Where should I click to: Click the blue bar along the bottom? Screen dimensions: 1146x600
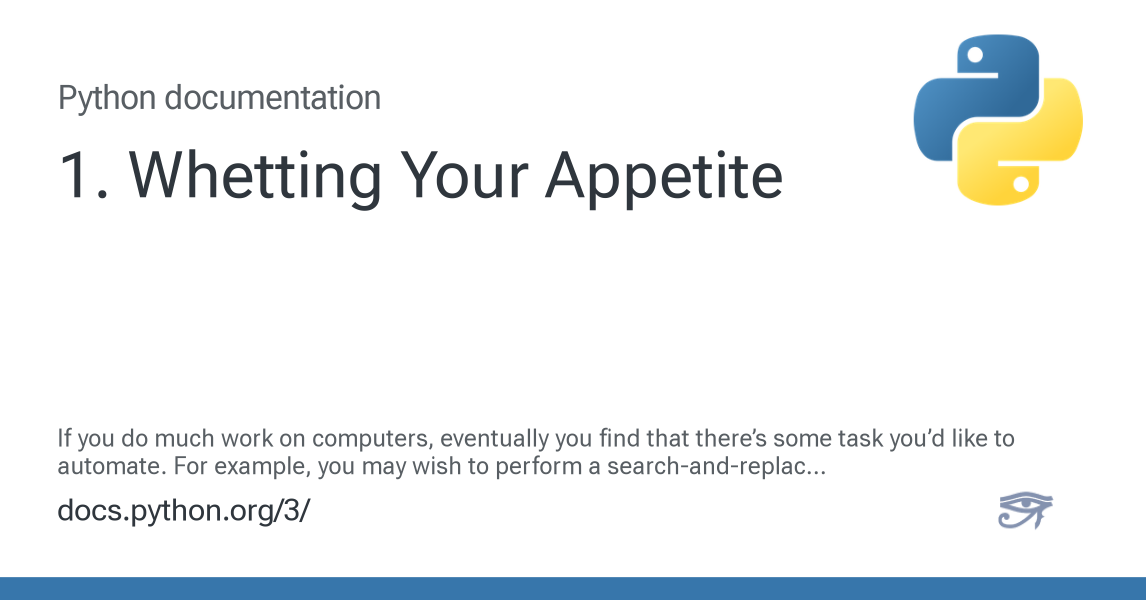click(573, 588)
